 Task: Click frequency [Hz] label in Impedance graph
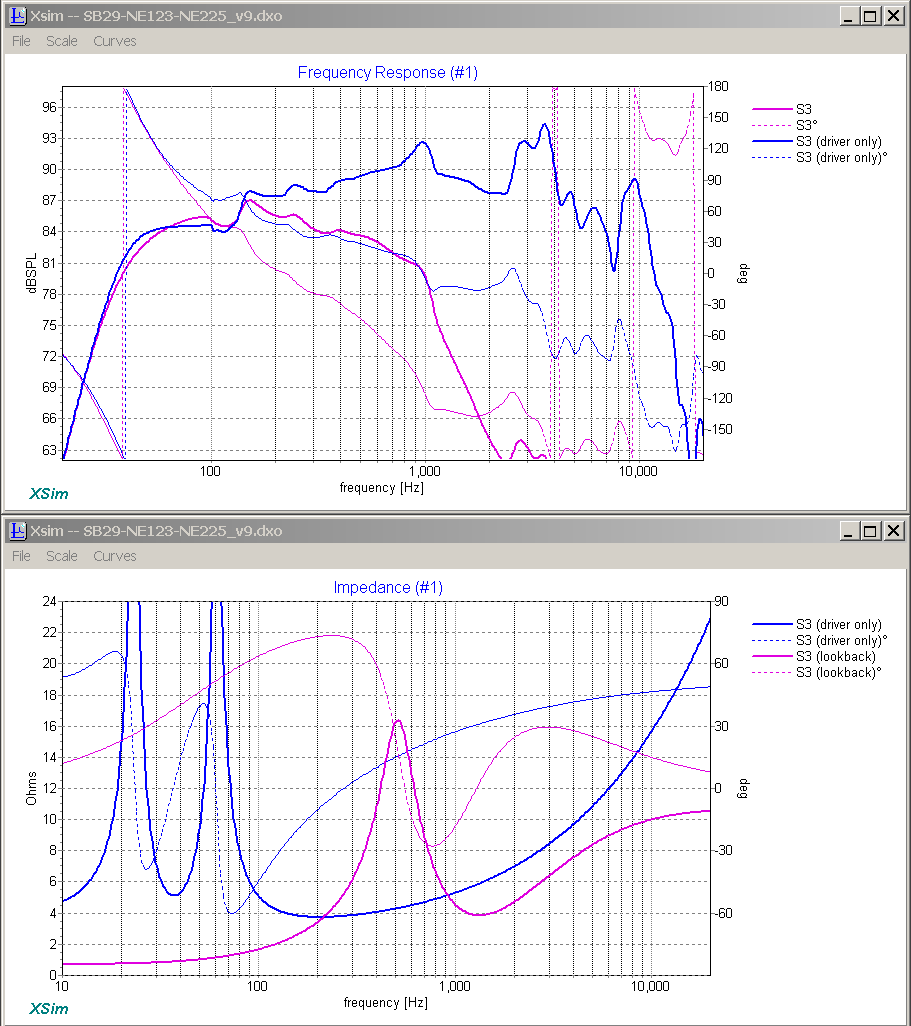coord(385,1002)
